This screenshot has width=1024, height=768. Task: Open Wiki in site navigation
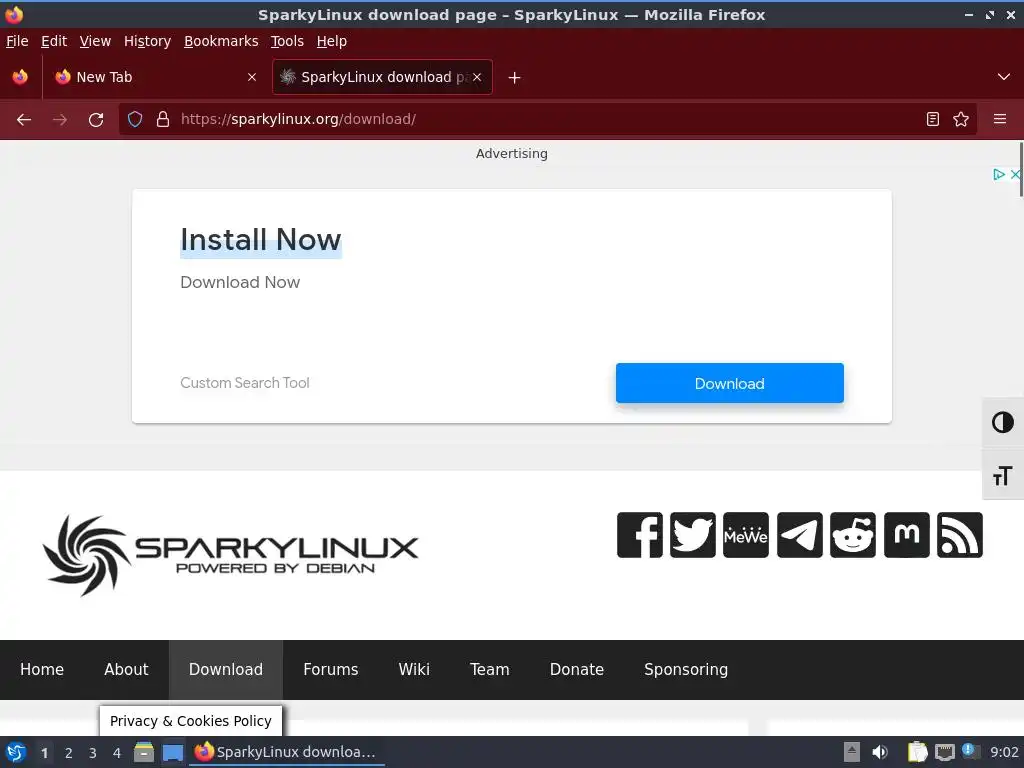pos(414,669)
